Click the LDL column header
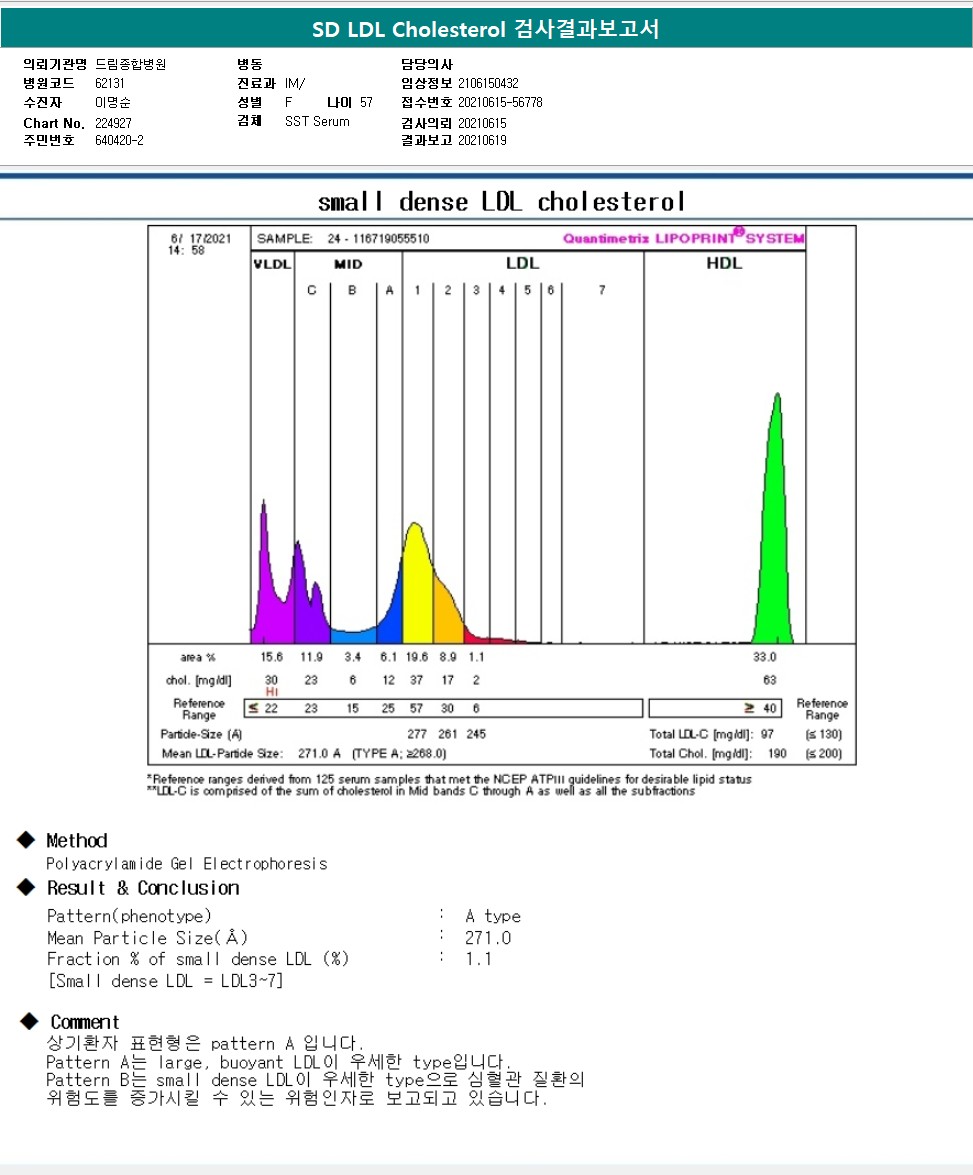 point(522,263)
